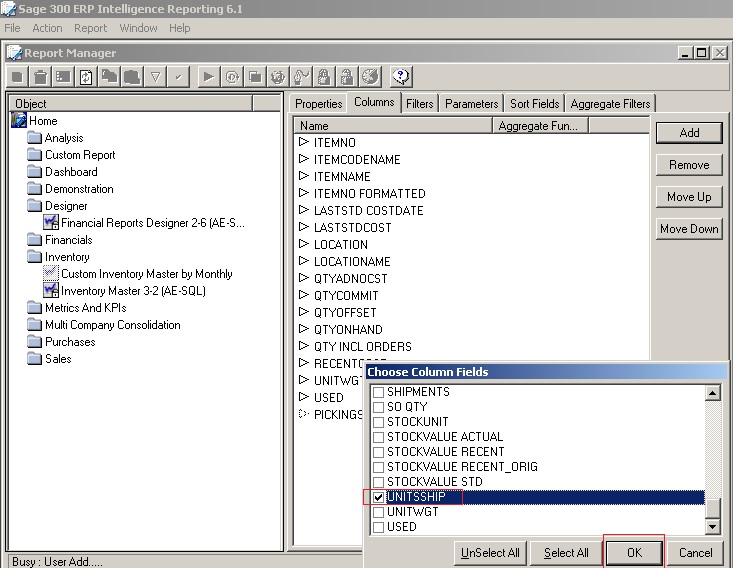Click the copy toolbar icon

[x=109, y=77]
